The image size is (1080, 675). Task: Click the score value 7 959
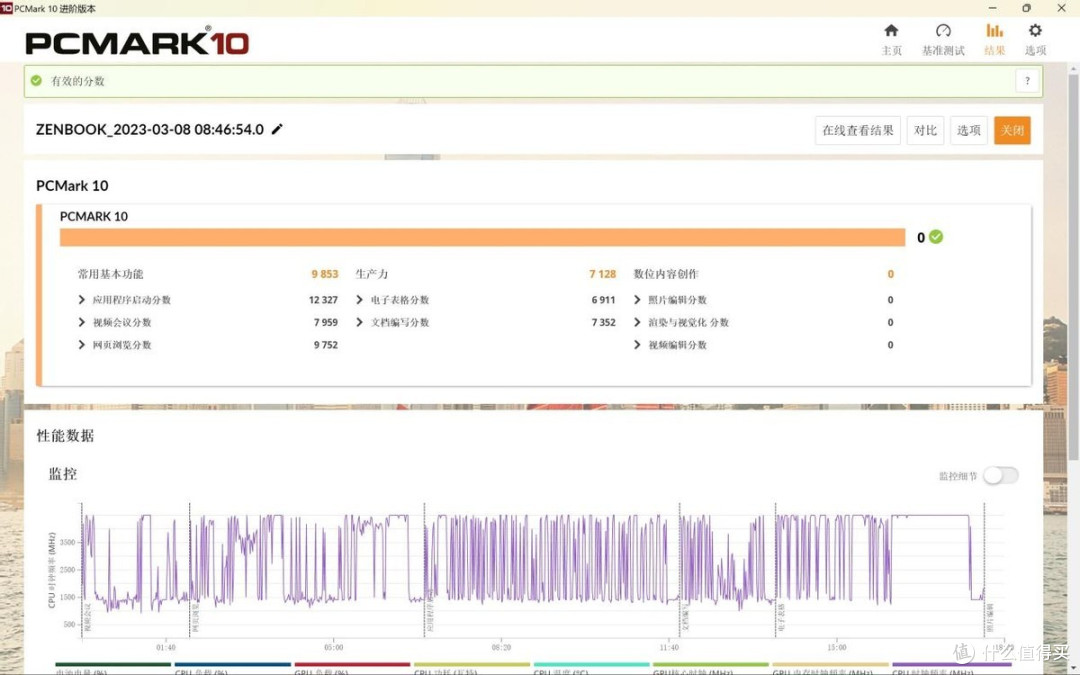click(326, 322)
